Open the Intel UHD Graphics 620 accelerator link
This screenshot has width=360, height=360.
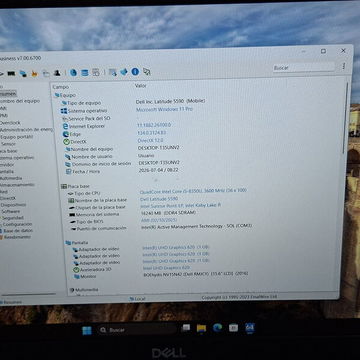point(166,268)
